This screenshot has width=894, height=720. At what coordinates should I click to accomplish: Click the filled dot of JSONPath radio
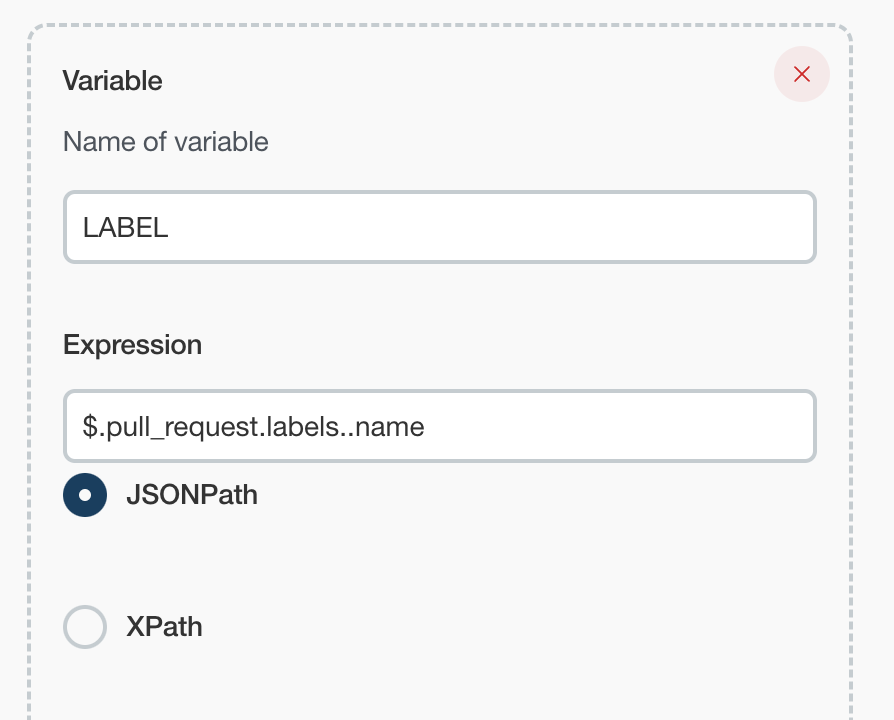coord(85,495)
